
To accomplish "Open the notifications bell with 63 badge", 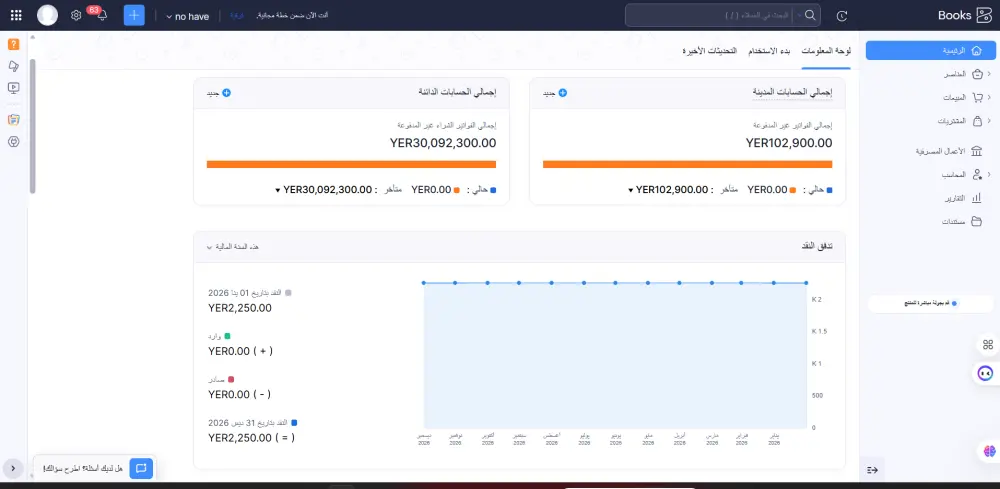I will click(101, 15).
